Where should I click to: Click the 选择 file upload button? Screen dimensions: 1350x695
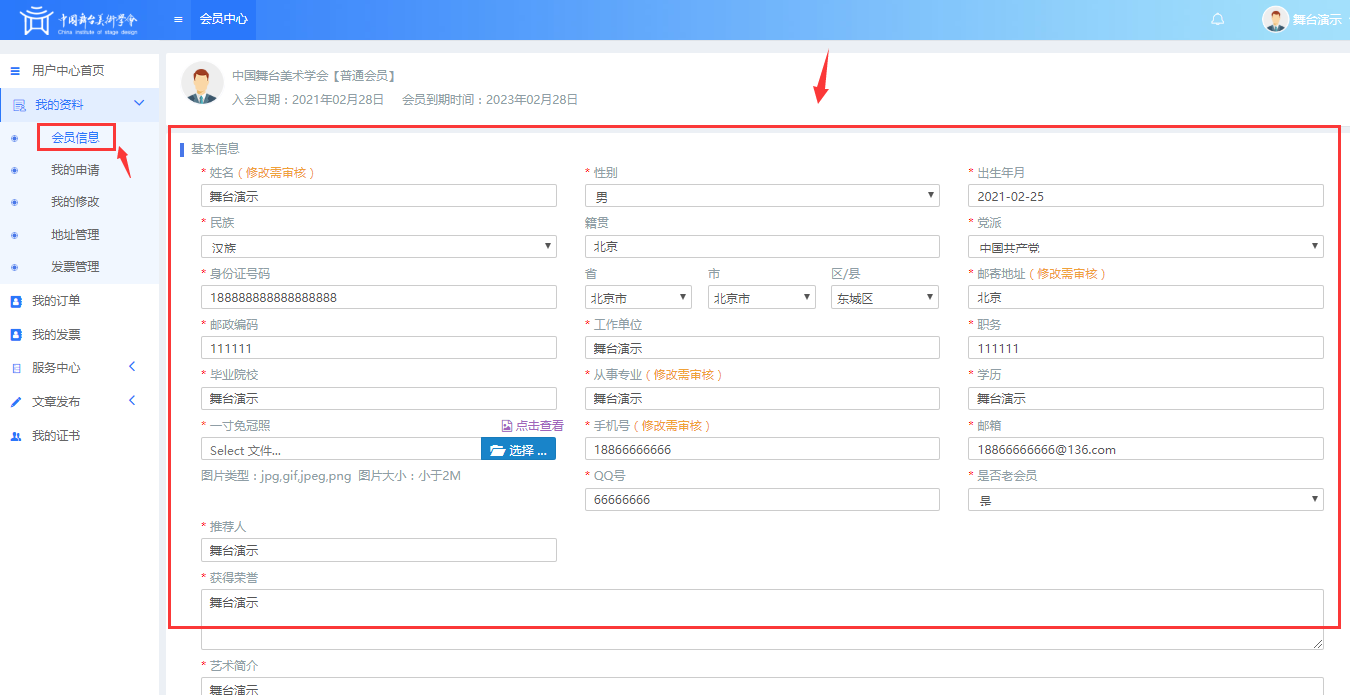pyautogui.click(x=518, y=450)
